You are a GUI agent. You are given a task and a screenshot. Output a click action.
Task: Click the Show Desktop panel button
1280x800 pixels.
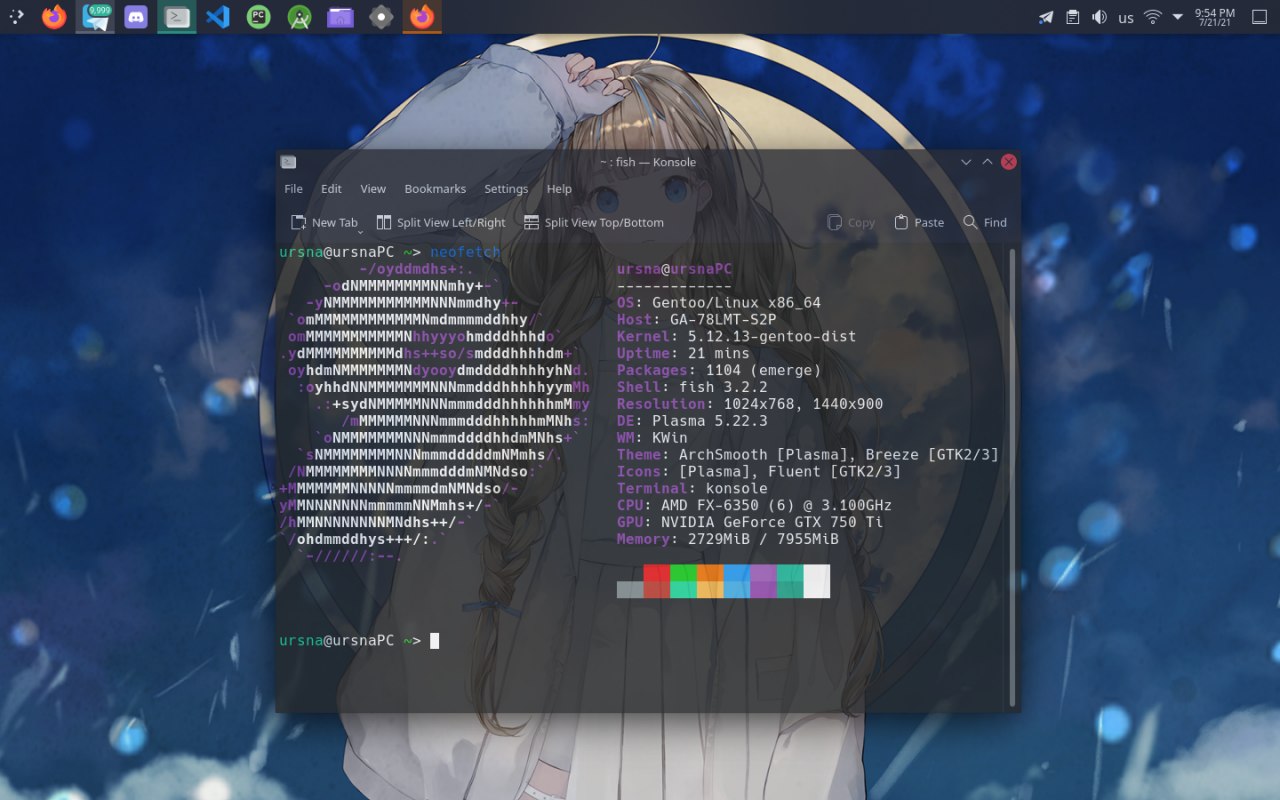click(x=1260, y=17)
